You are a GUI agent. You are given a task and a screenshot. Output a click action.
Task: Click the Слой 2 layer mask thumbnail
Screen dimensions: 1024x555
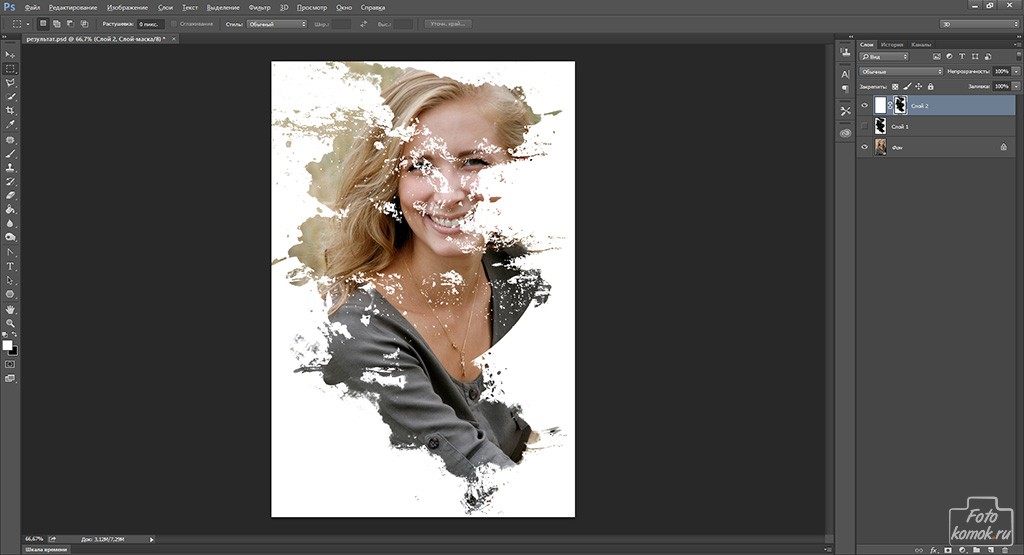899,105
